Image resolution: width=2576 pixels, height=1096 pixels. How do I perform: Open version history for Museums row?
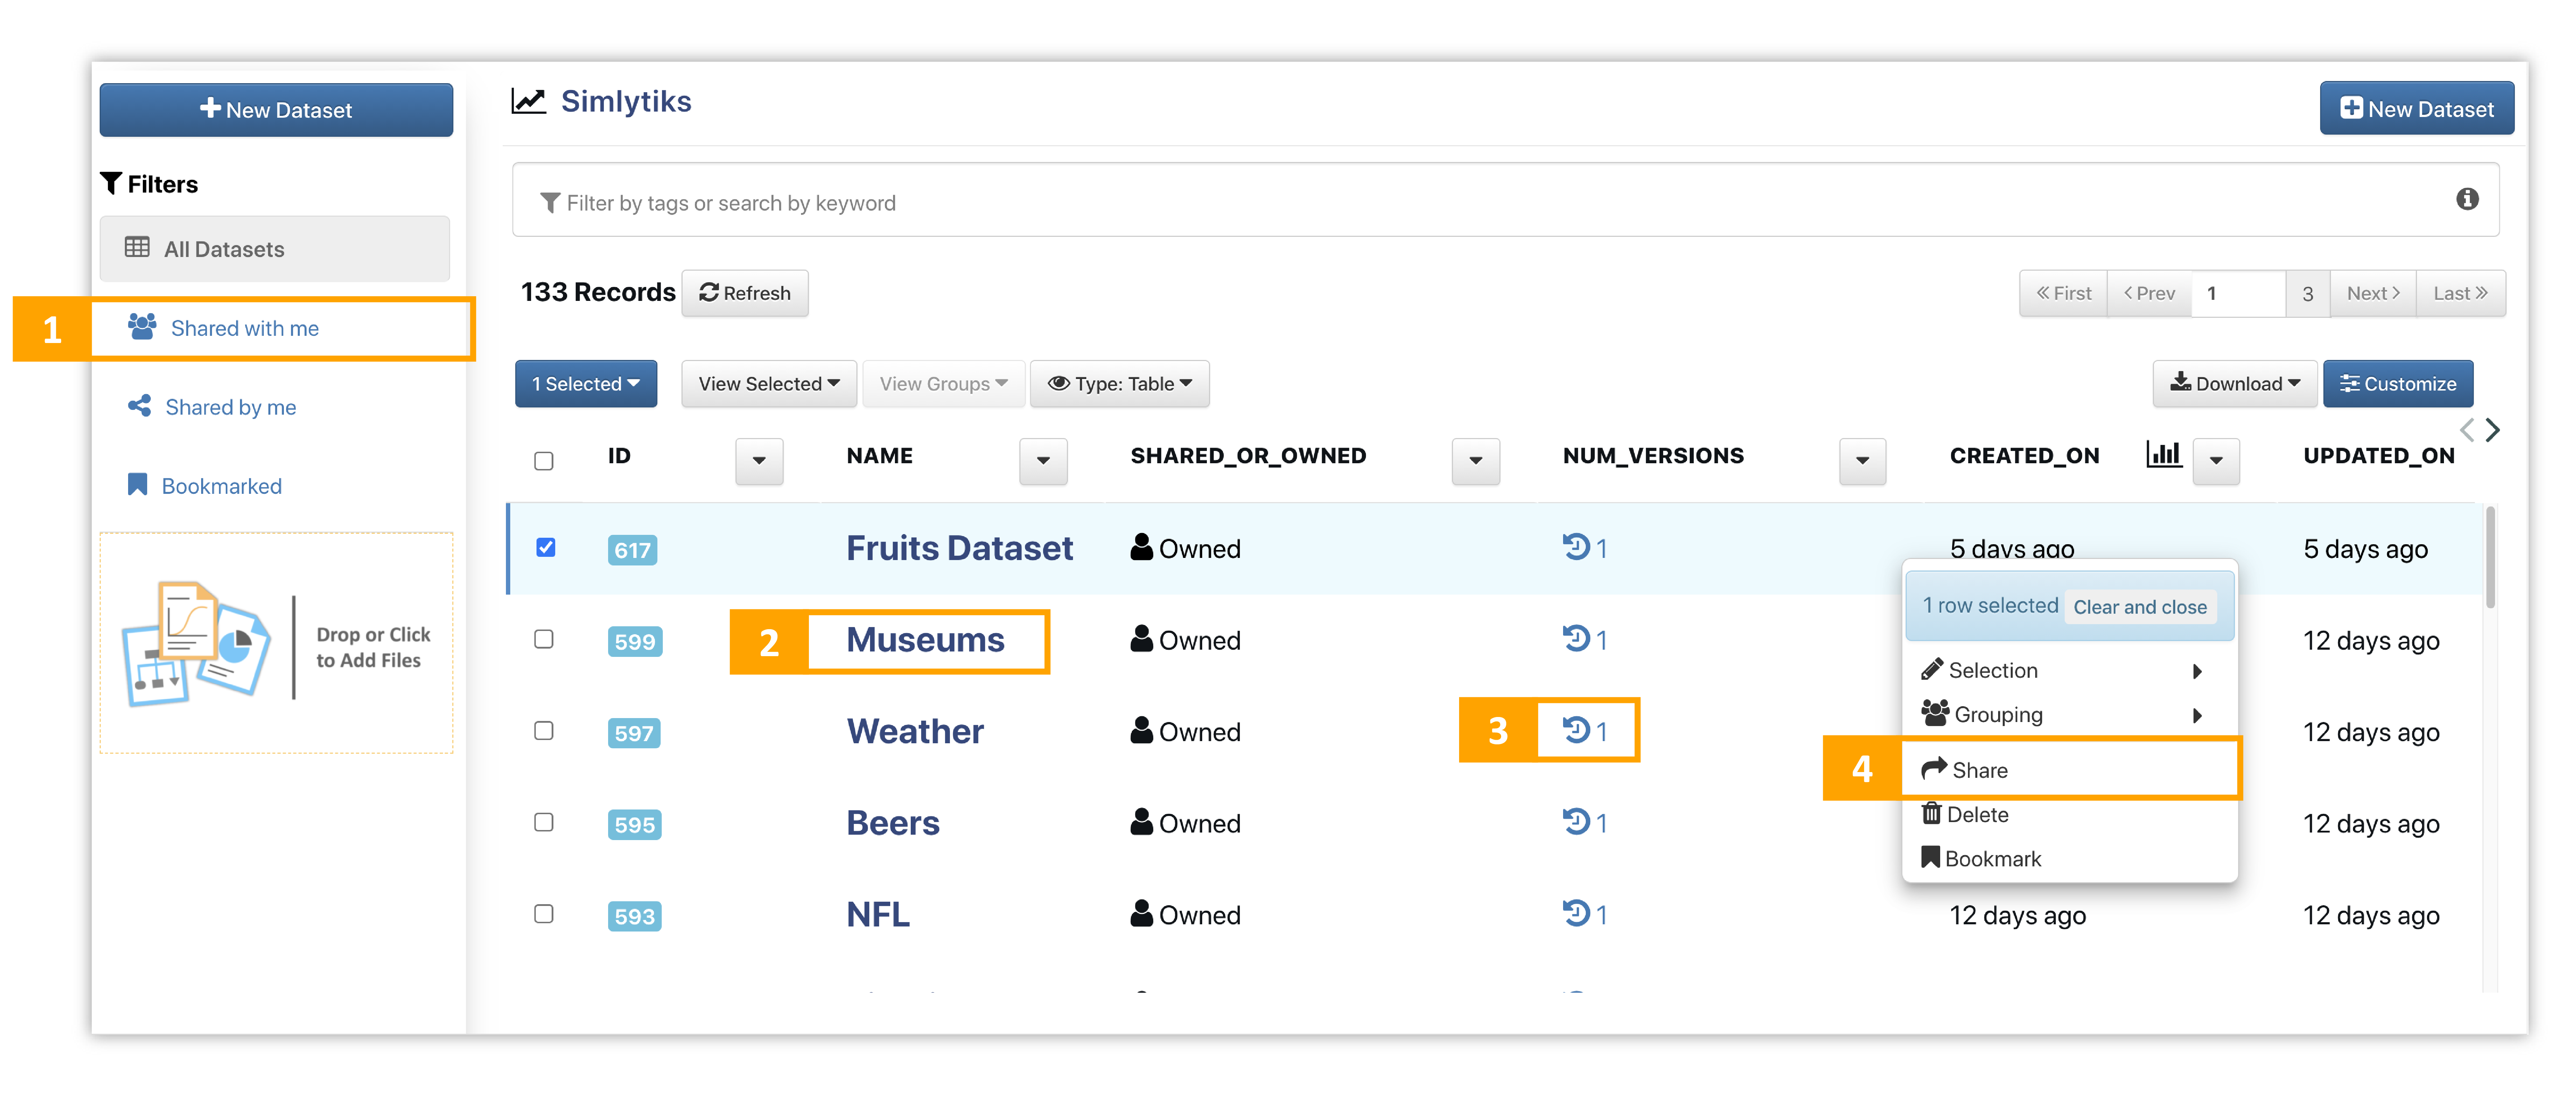coord(1585,639)
